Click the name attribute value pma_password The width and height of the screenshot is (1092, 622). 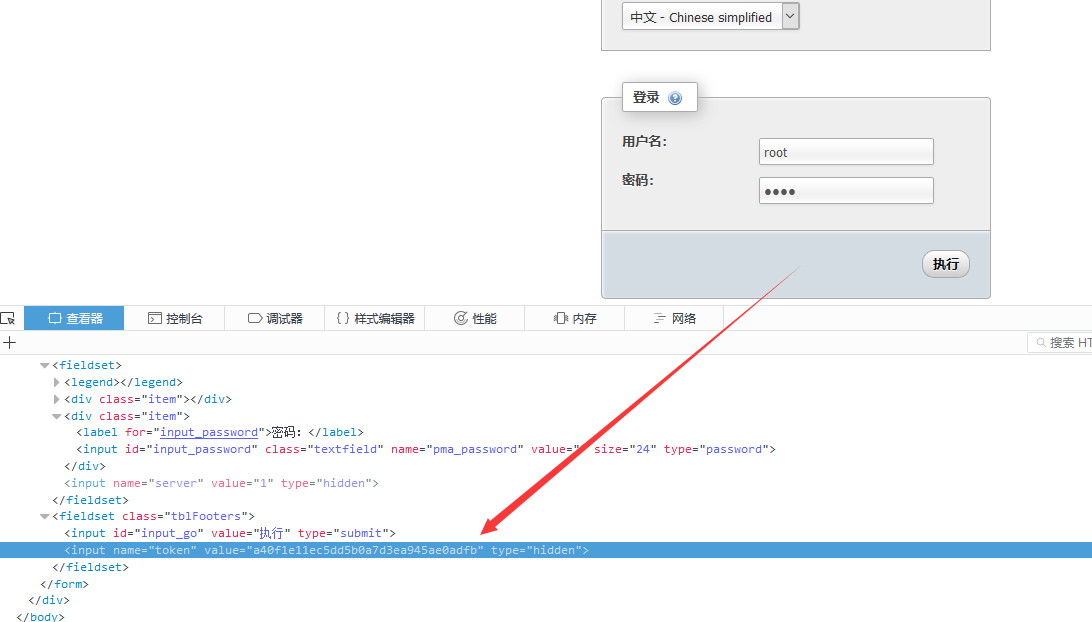pos(475,449)
